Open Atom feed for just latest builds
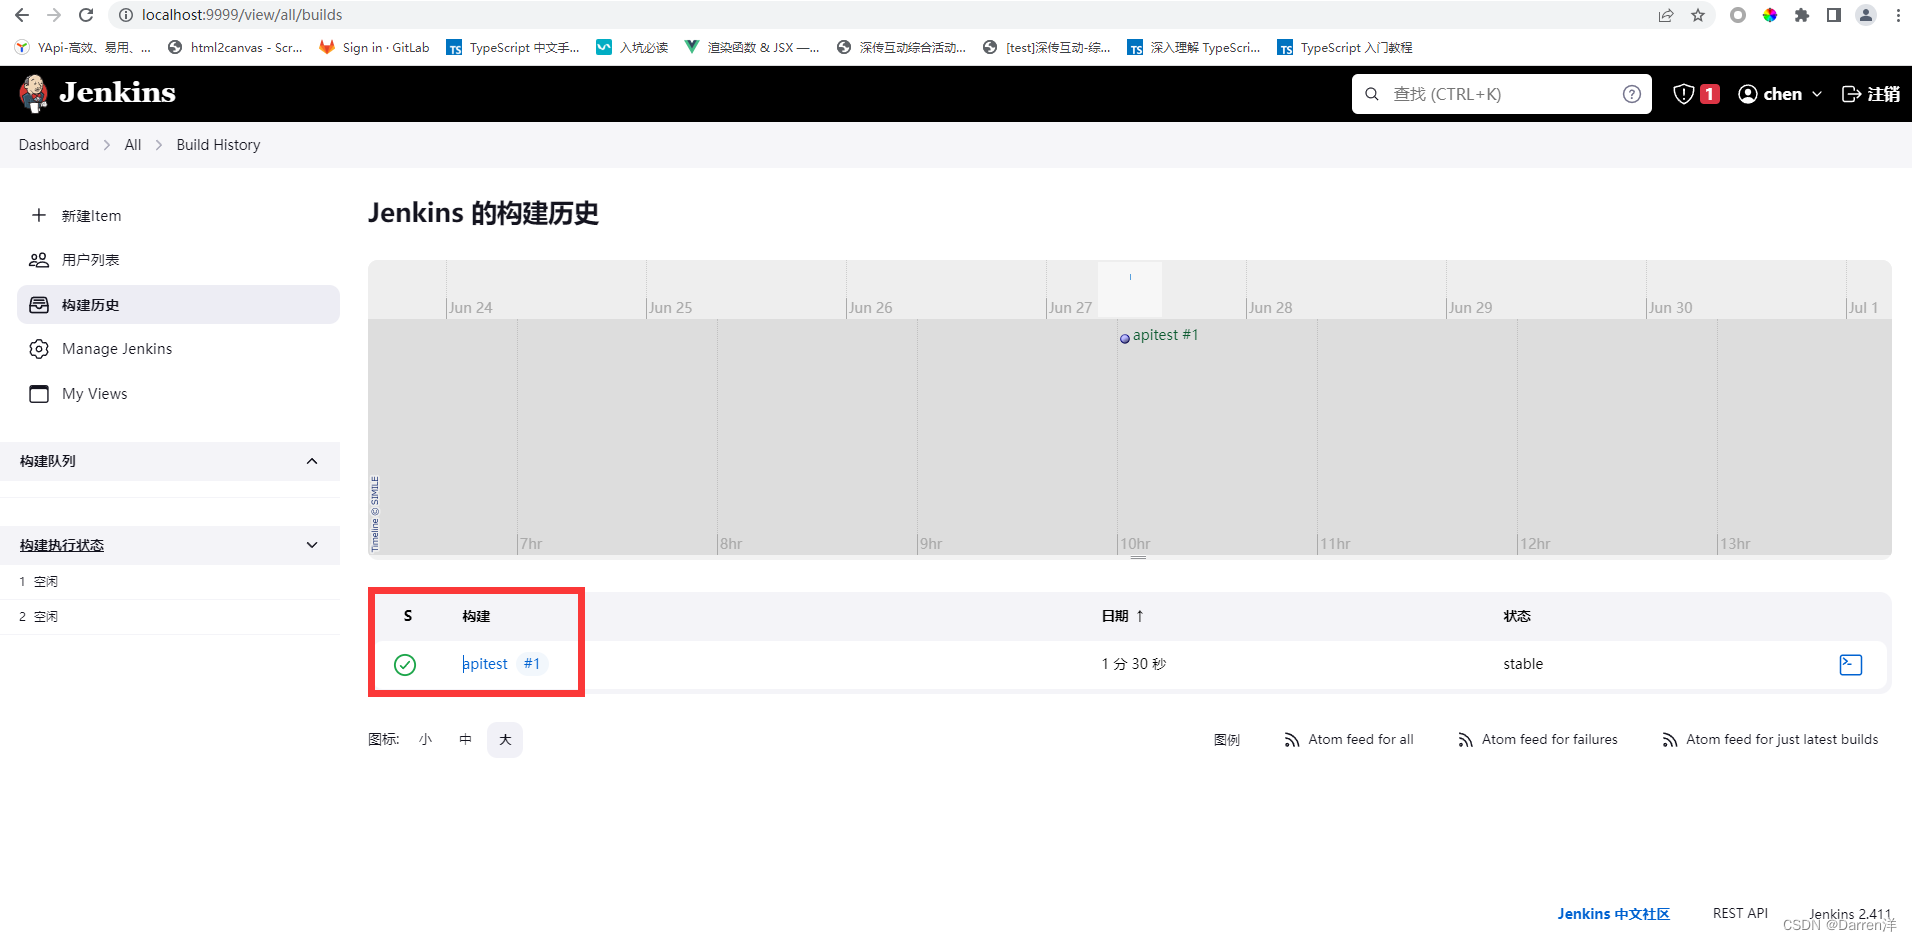 click(x=1770, y=740)
